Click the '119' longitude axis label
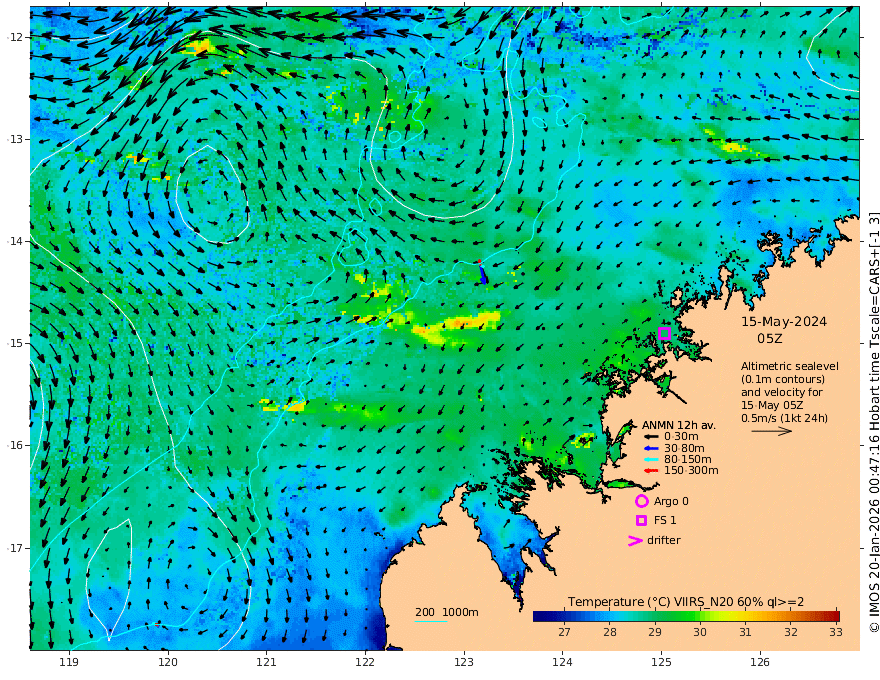 68,662
